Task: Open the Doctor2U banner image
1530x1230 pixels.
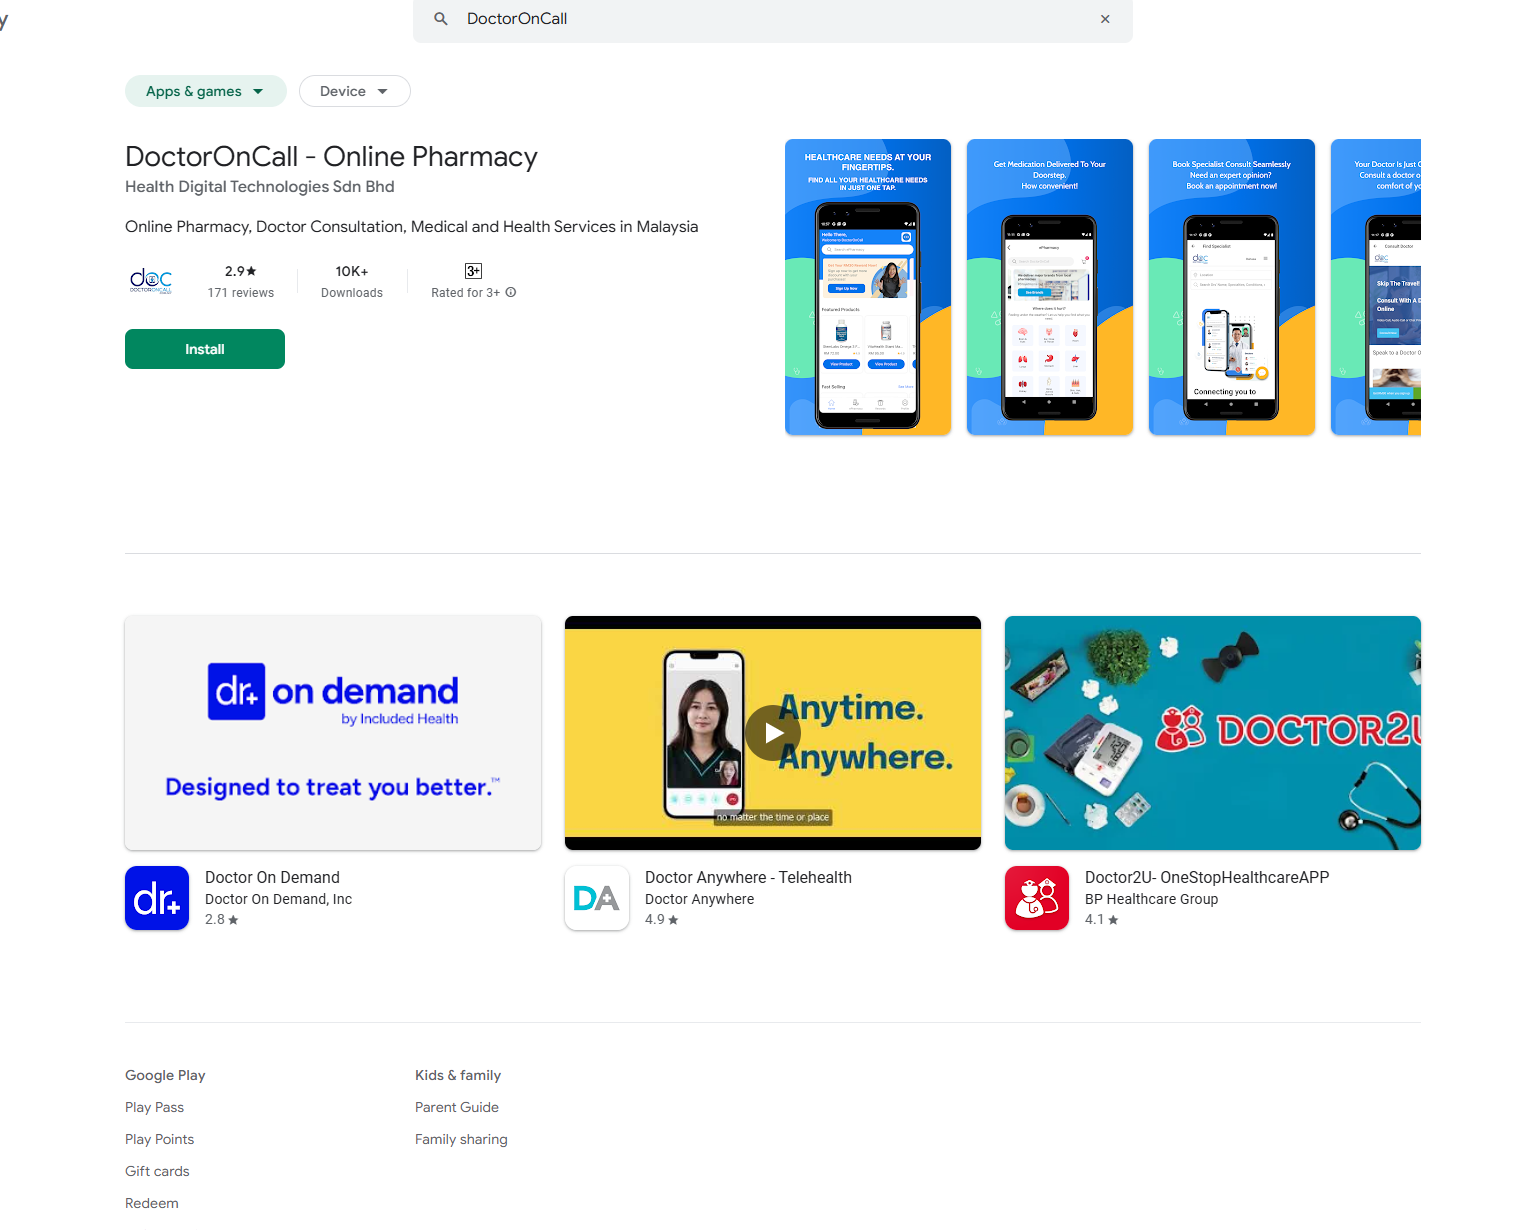Action: (x=1213, y=733)
